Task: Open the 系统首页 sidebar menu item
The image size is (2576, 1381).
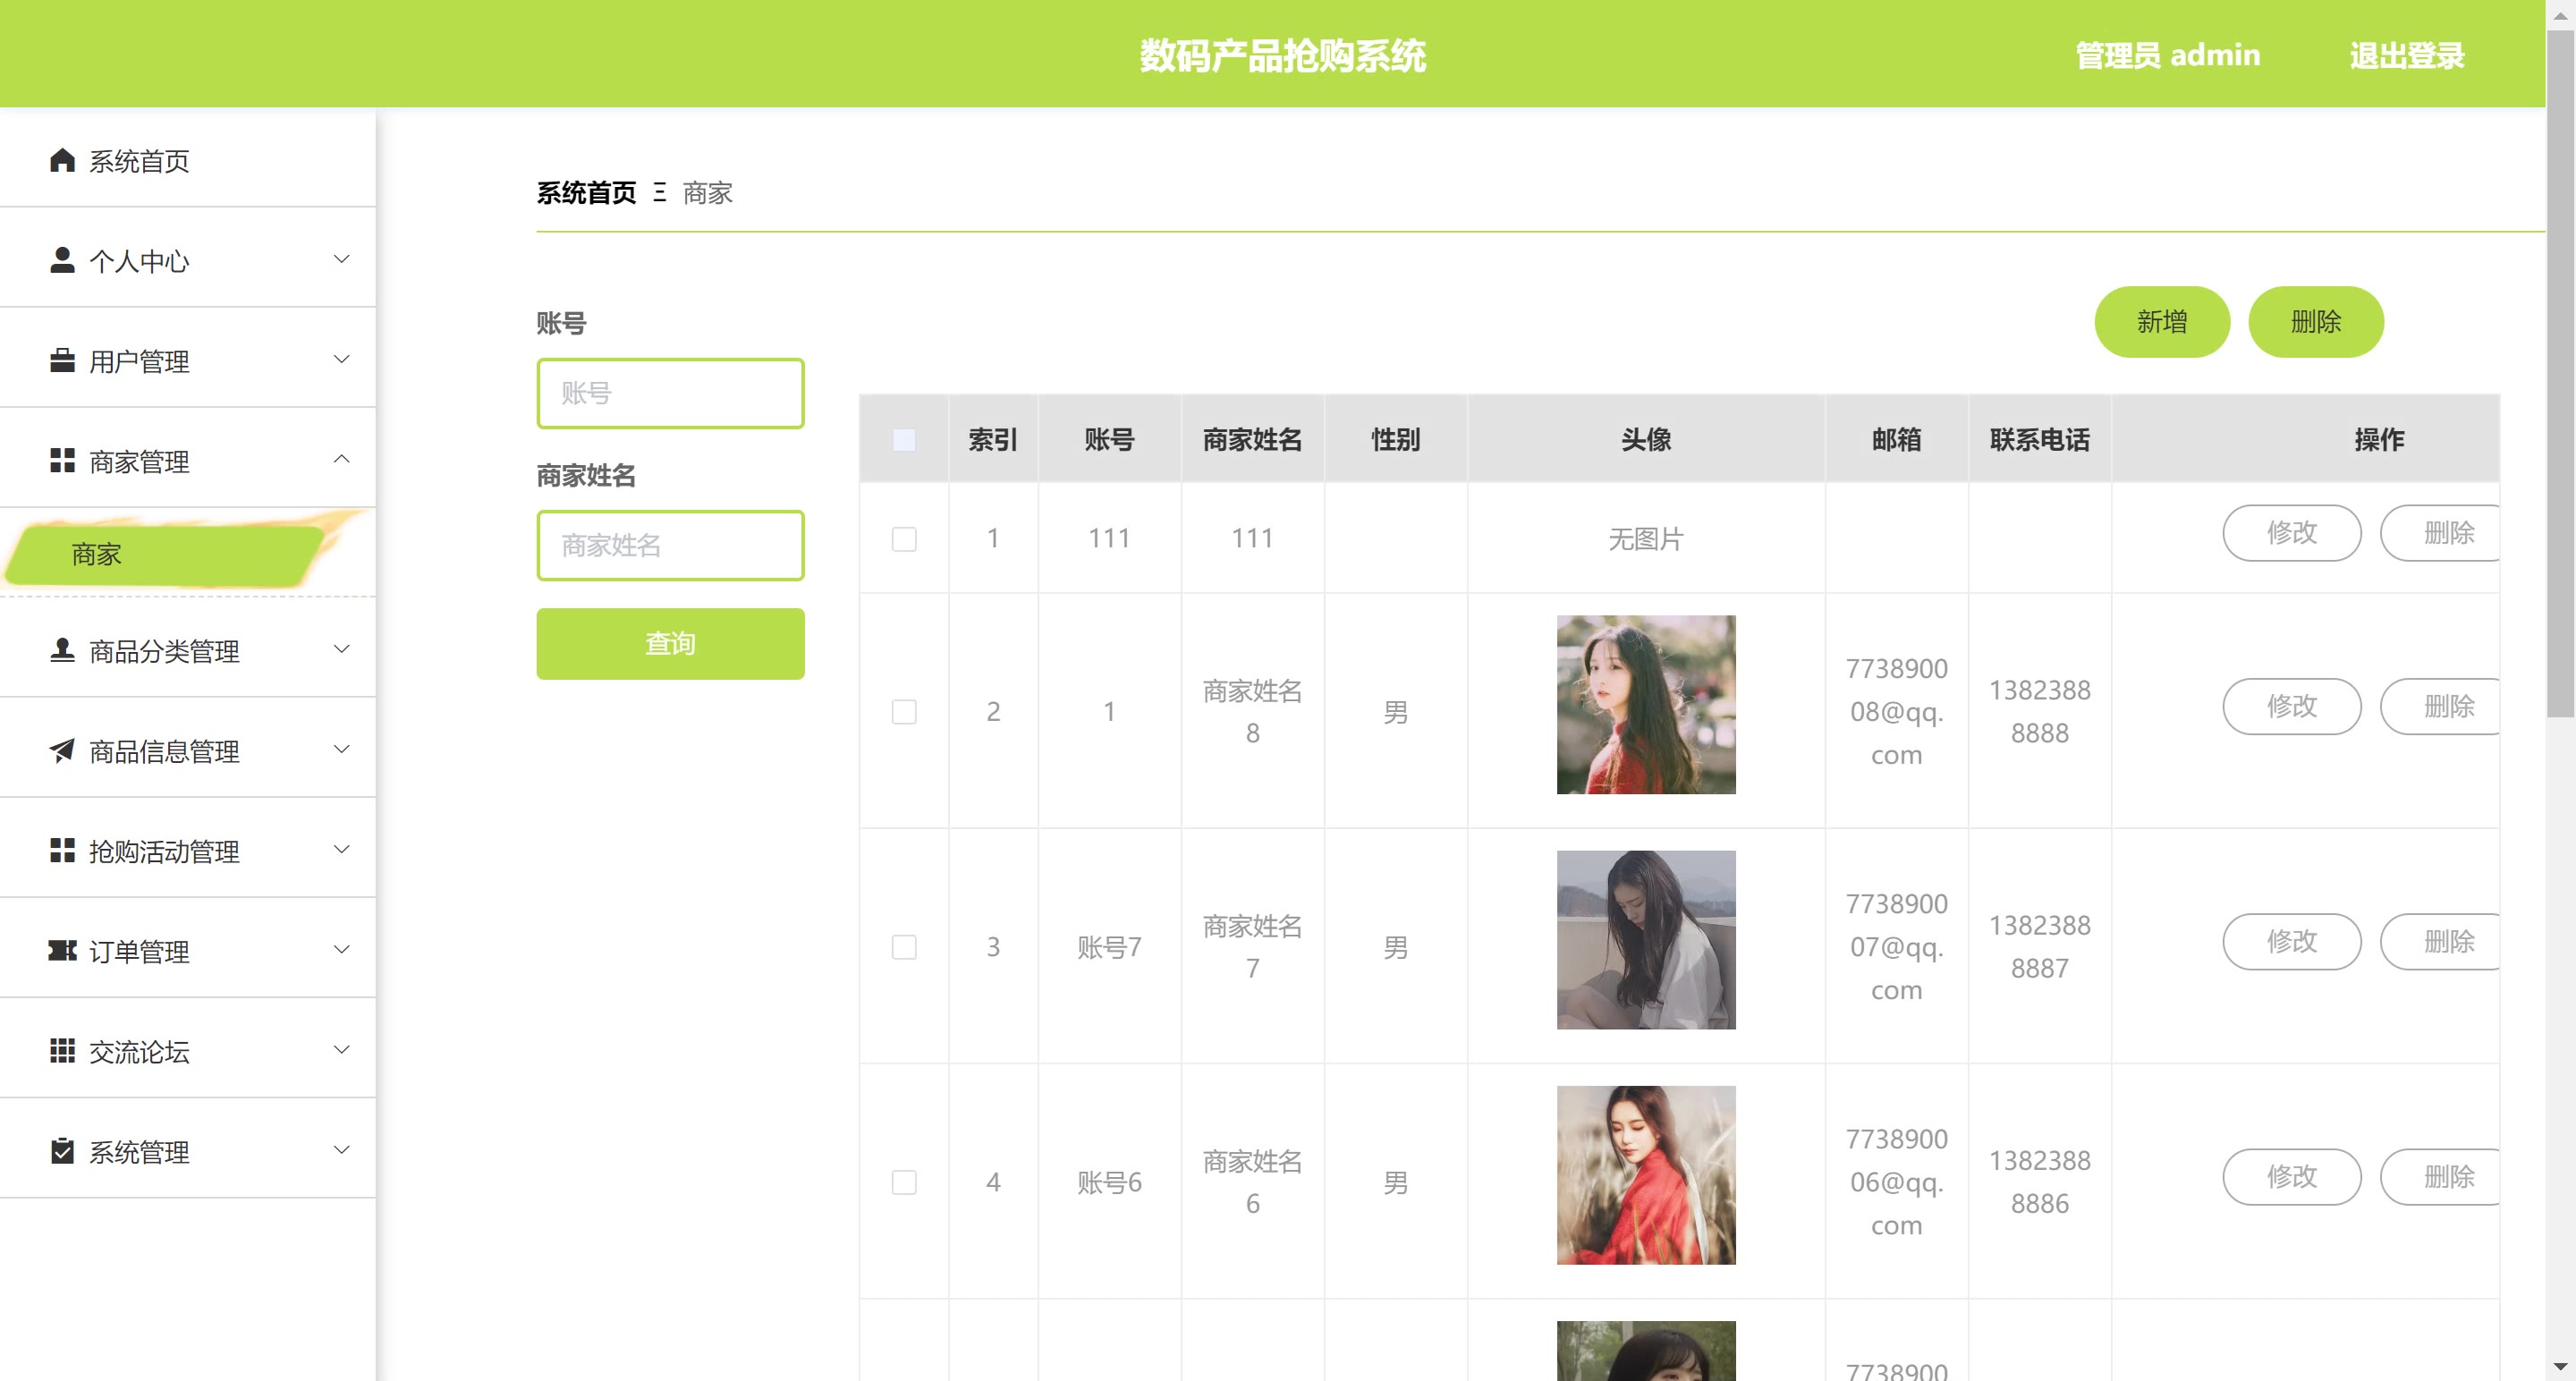Action: [x=188, y=160]
